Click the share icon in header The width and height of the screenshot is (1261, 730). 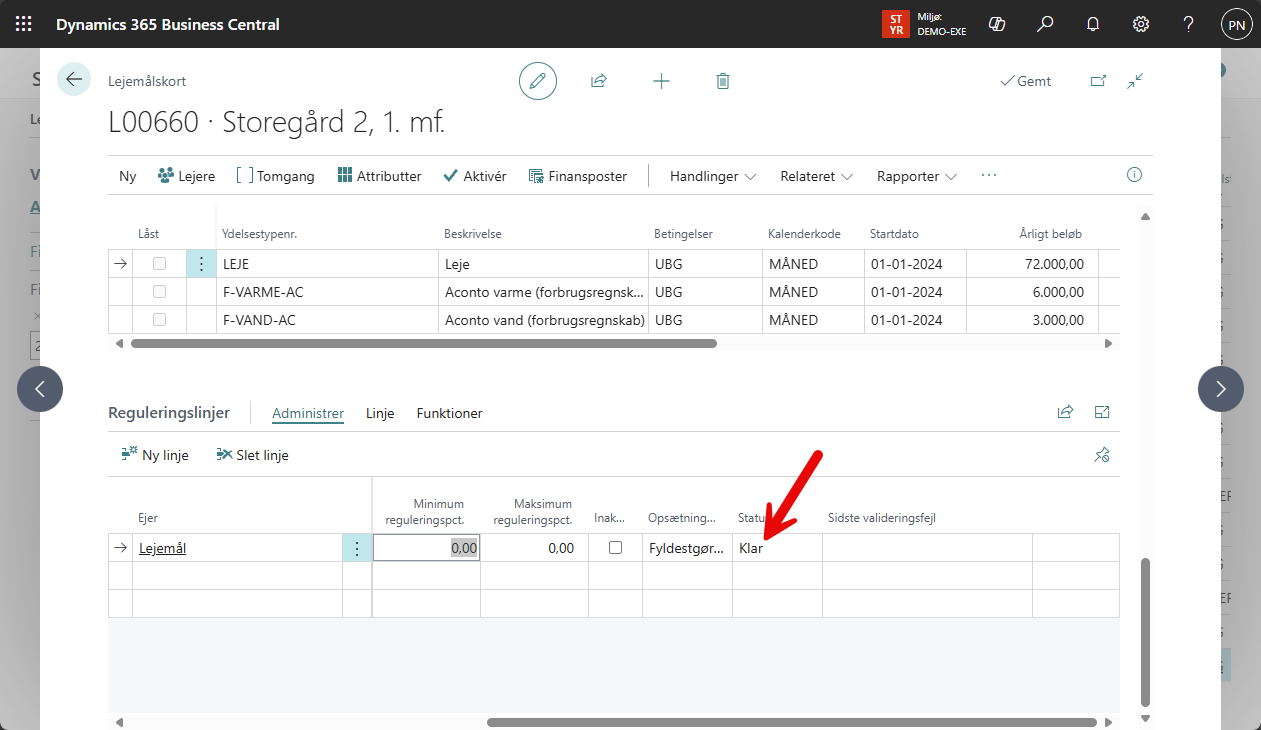[599, 81]
